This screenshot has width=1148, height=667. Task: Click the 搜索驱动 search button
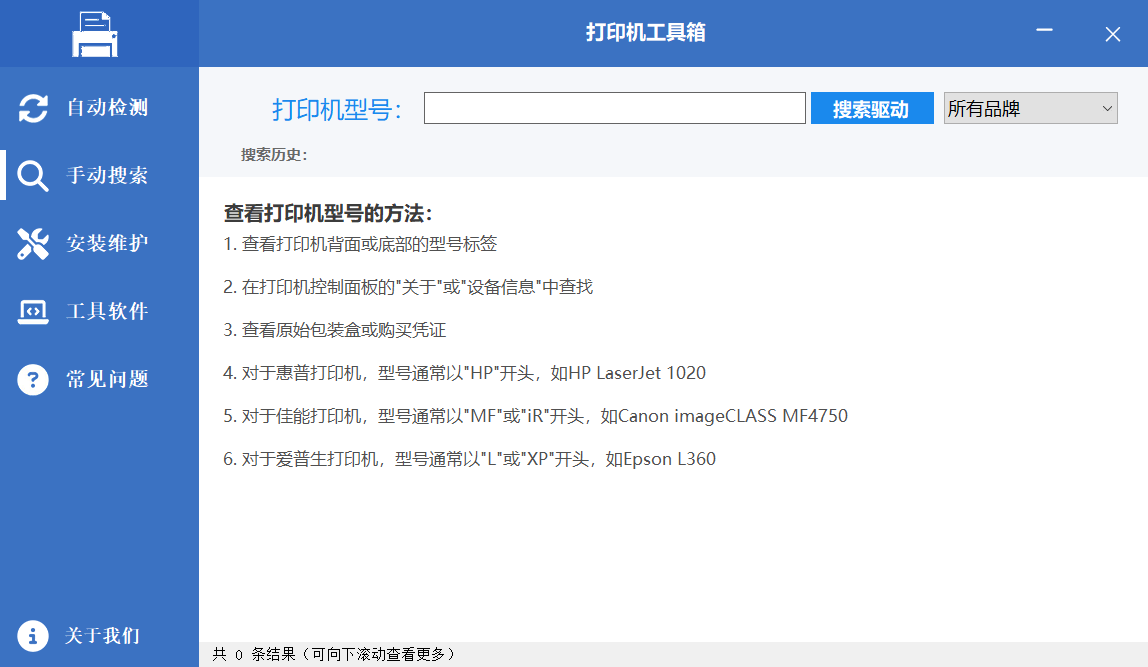(871, 108)
